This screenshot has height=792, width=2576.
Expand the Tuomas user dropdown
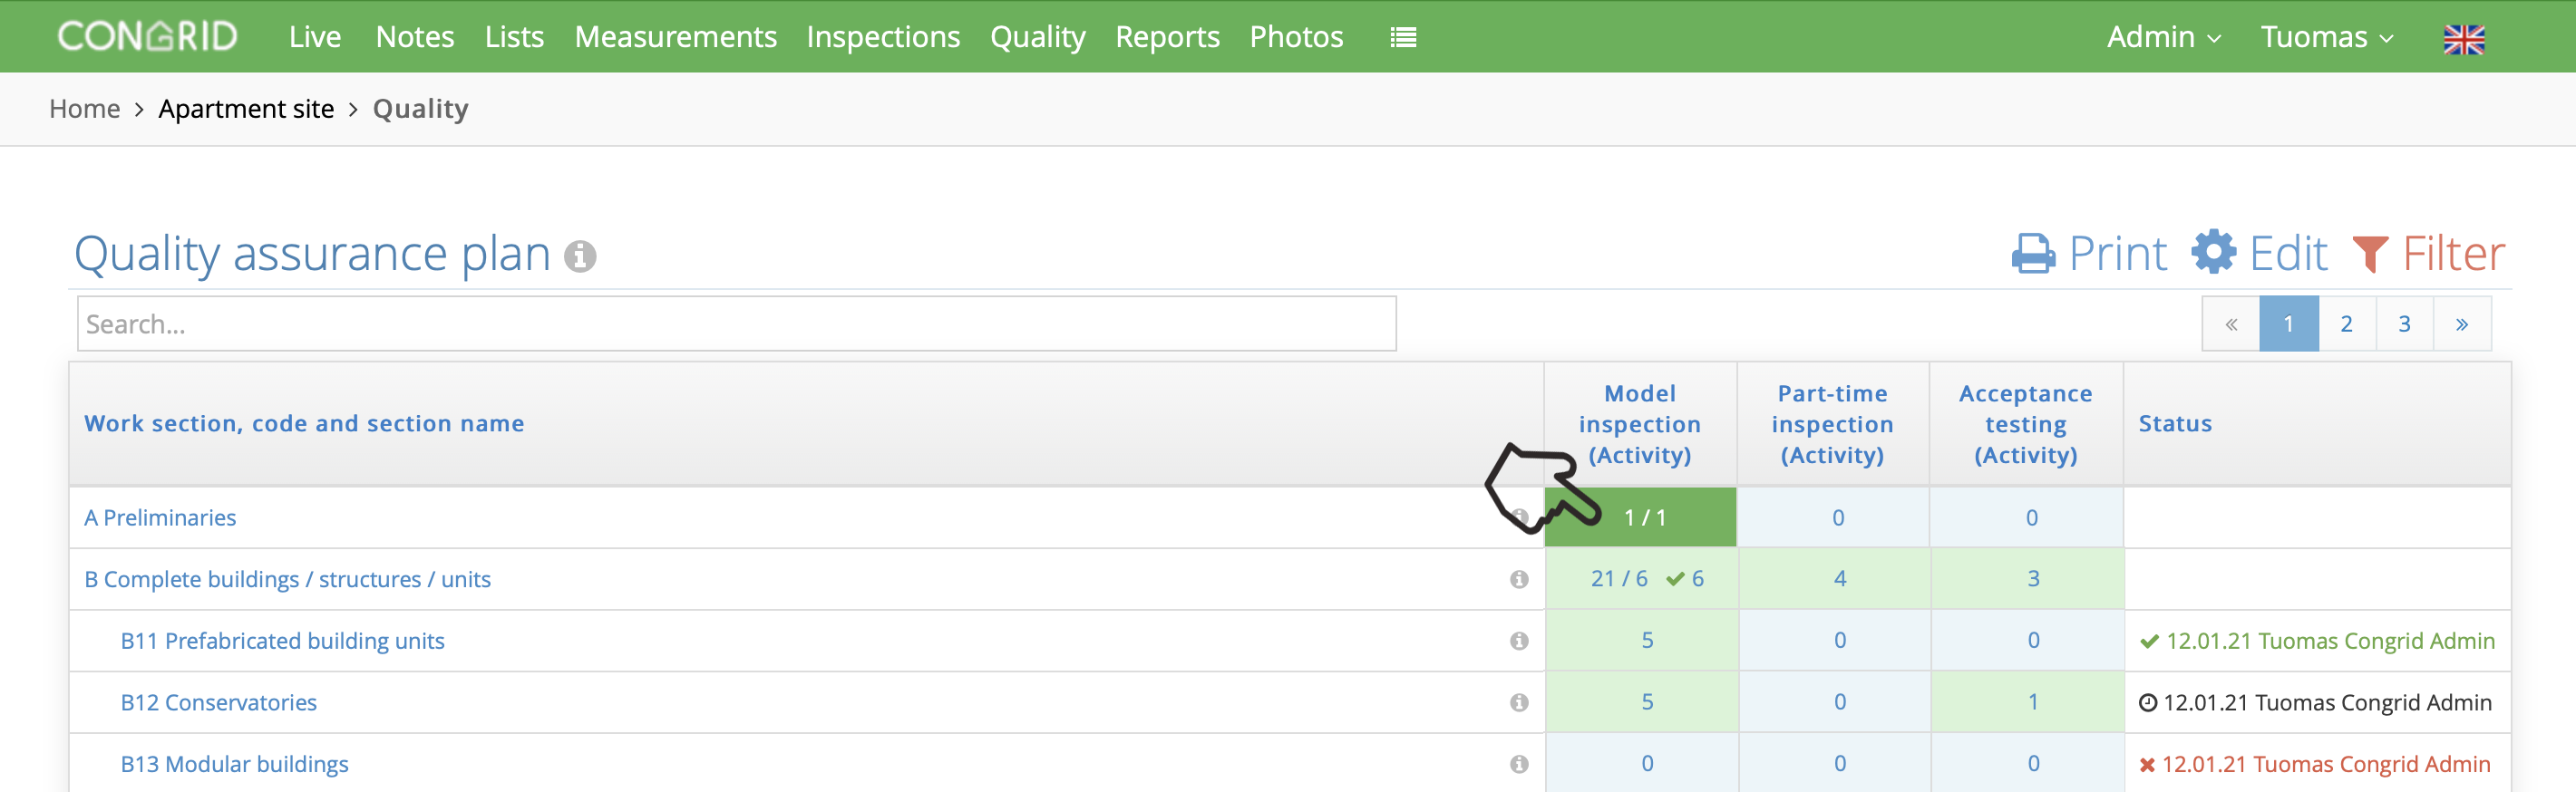2327,37
